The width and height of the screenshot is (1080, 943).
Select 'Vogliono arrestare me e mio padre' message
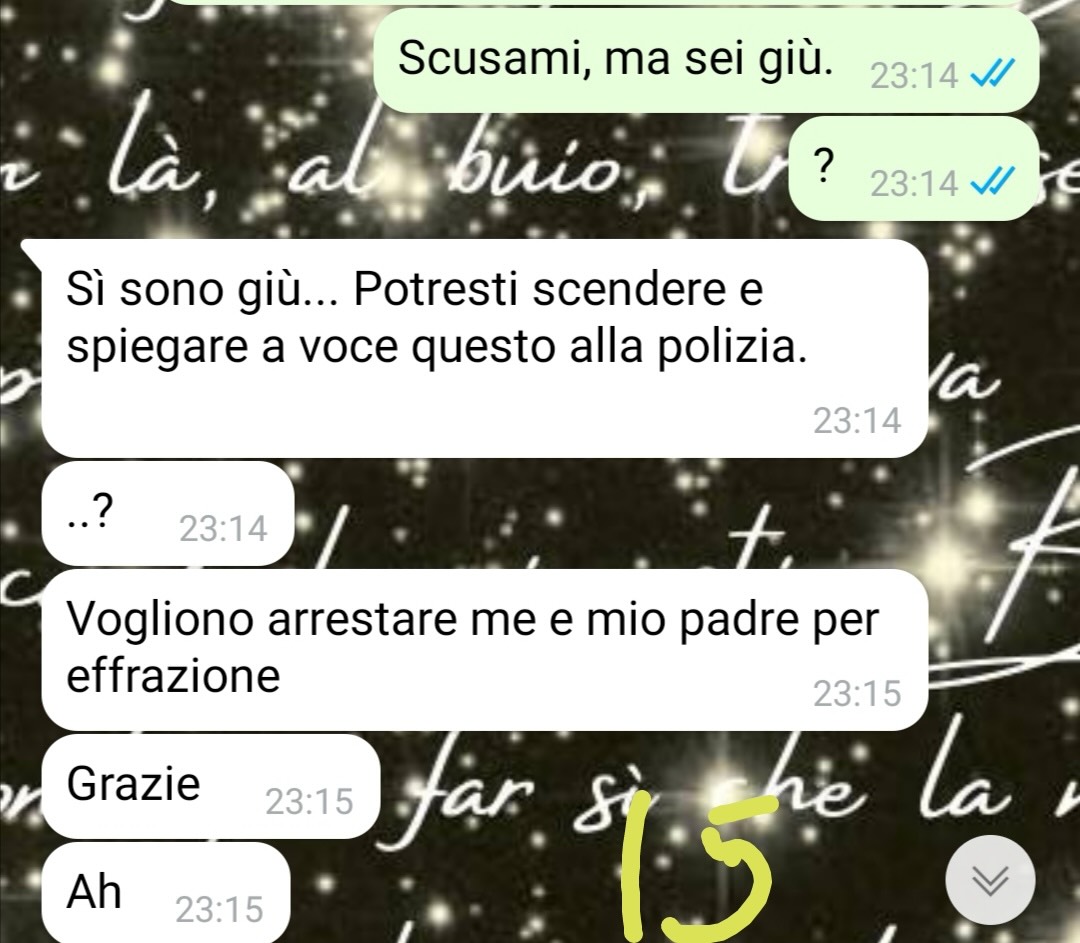[x=484, y=650]
